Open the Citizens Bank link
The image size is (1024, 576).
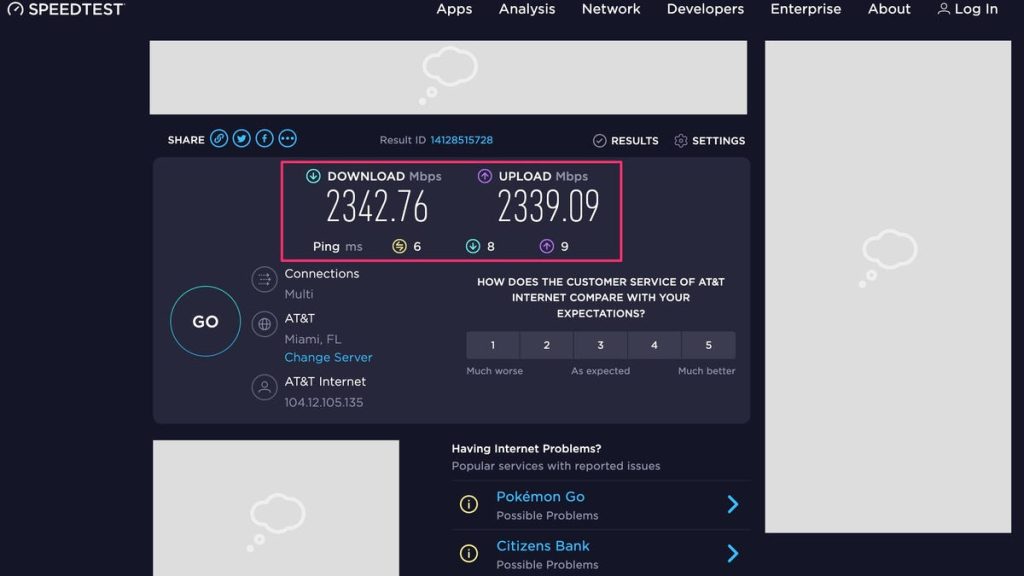coord(543,545)
